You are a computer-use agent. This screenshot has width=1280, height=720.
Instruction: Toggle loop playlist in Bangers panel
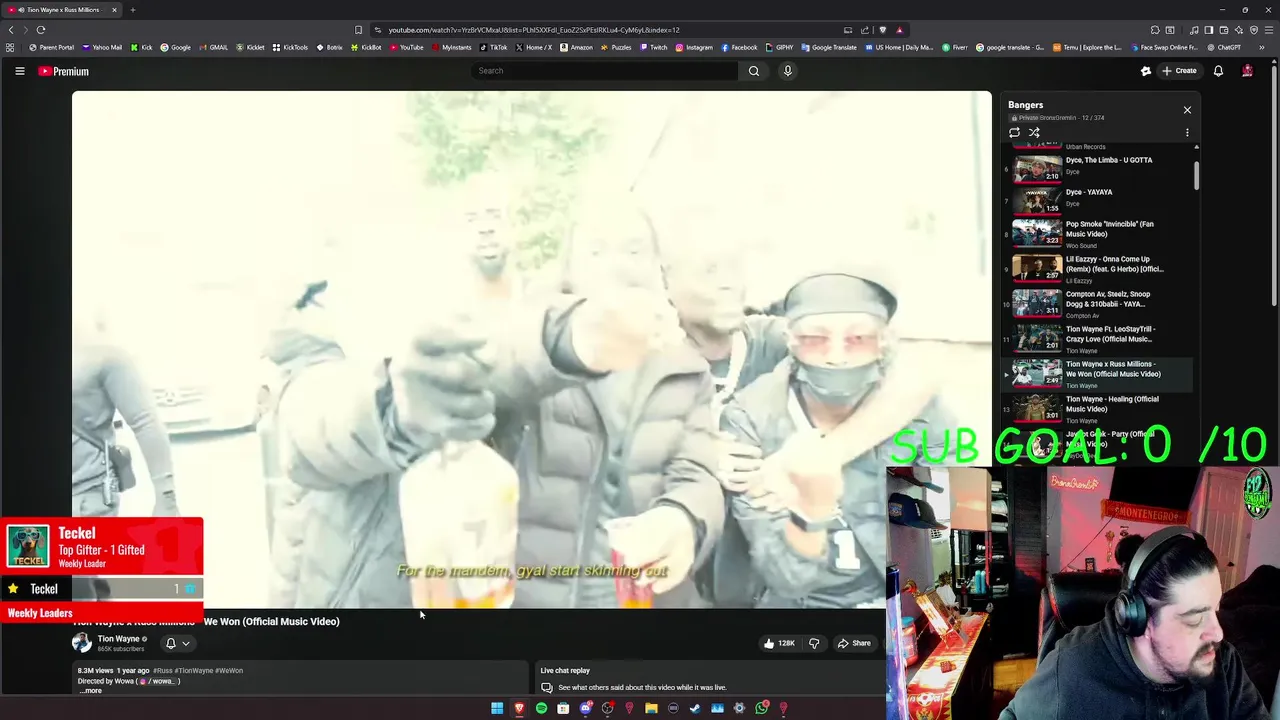click(1014, 132)
